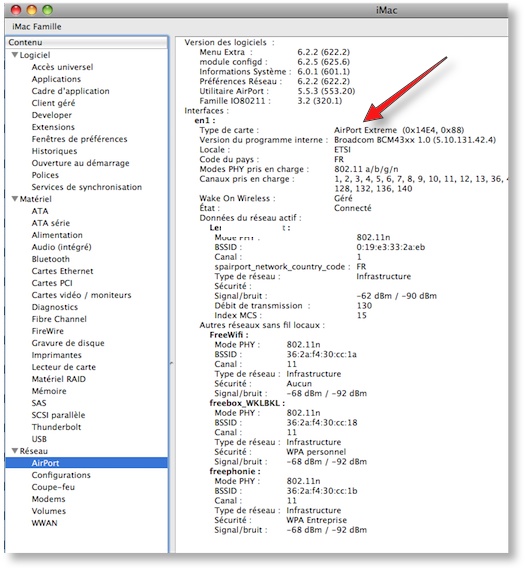The width and height of the screenshot is (525, 571).
Task: Open the Imprimantes entry
Action: [56, 355]
